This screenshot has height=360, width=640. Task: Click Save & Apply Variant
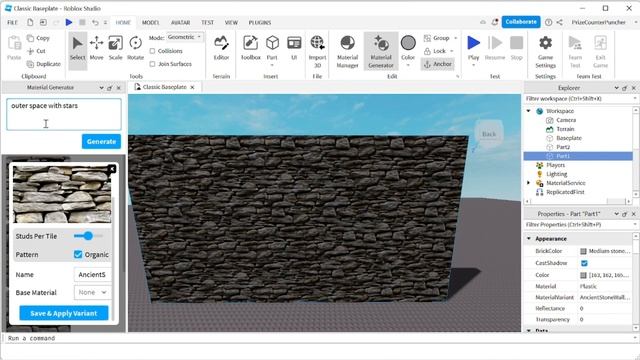click(64, 313)
